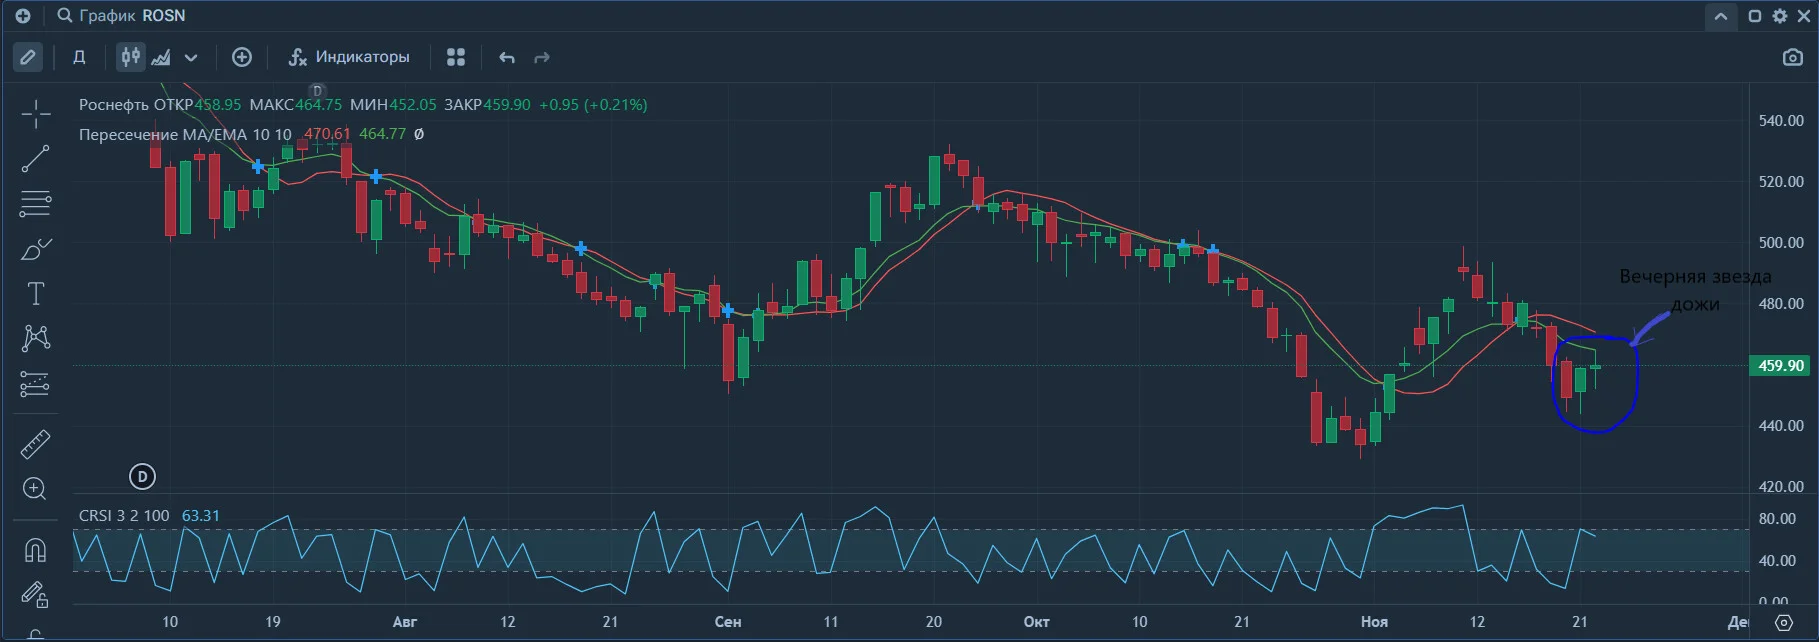
Task: Click the График ROSN title
Action: click(132, 16)
